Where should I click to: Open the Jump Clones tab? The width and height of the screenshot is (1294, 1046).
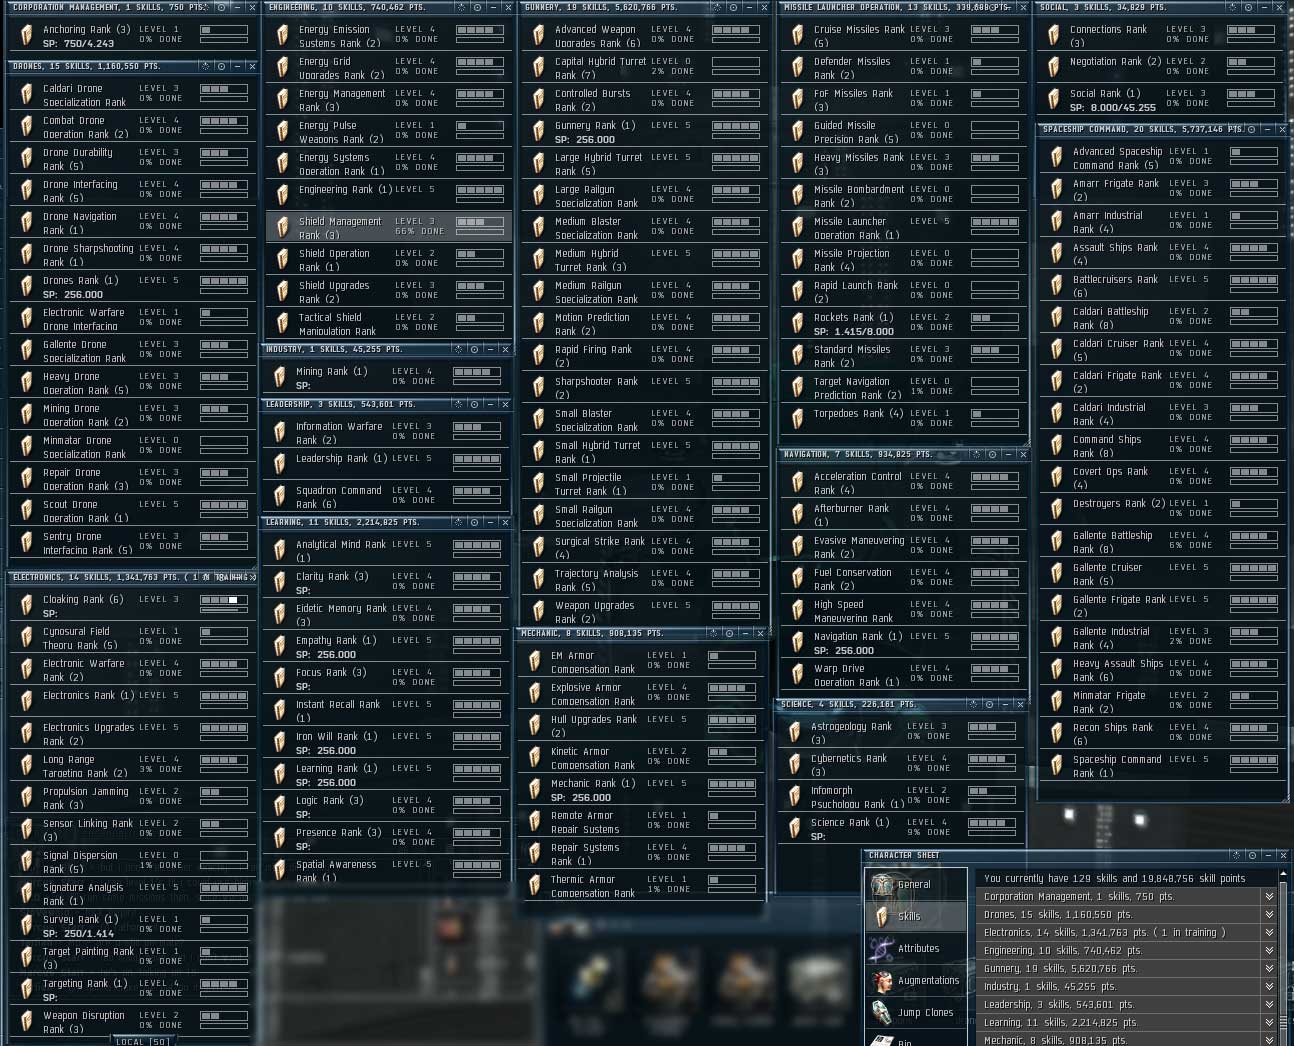916,1012
